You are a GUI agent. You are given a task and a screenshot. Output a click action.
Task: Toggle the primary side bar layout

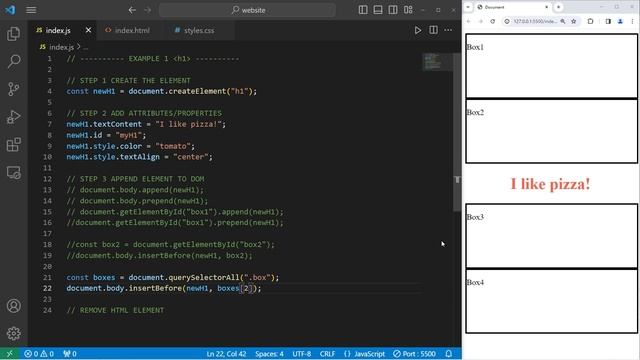[363, 10]
